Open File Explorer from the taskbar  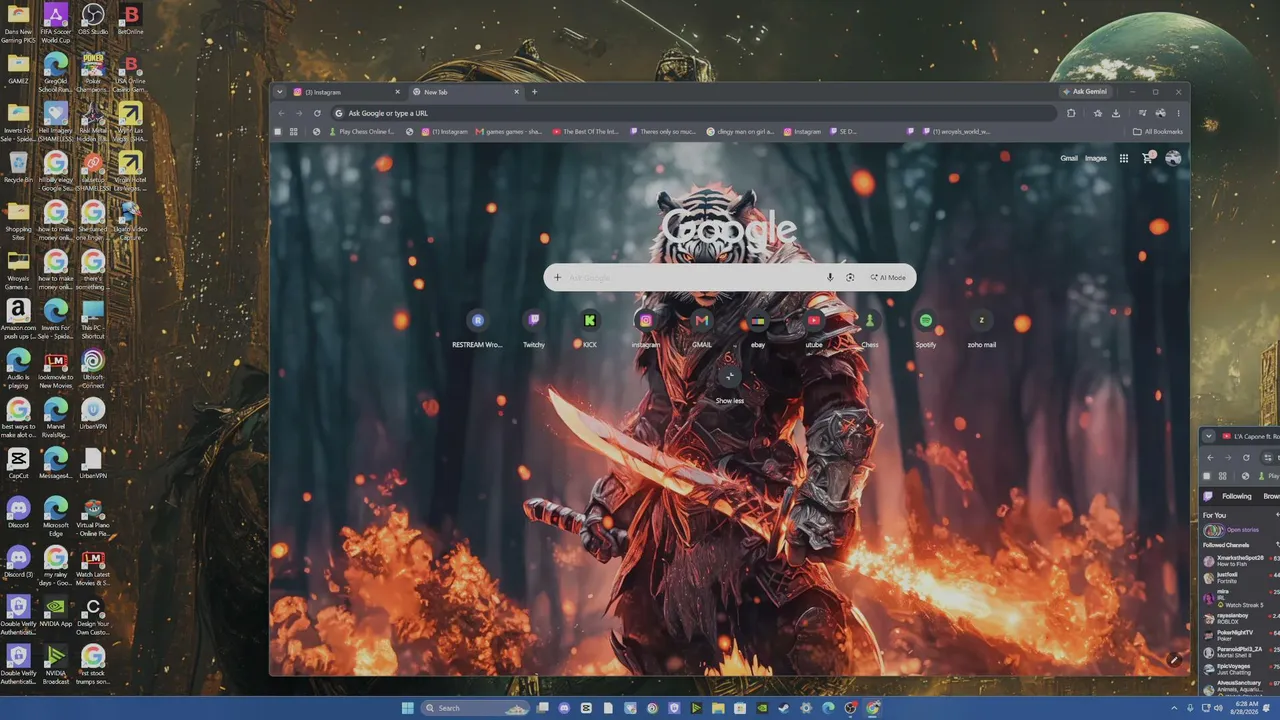pos(718,708)
